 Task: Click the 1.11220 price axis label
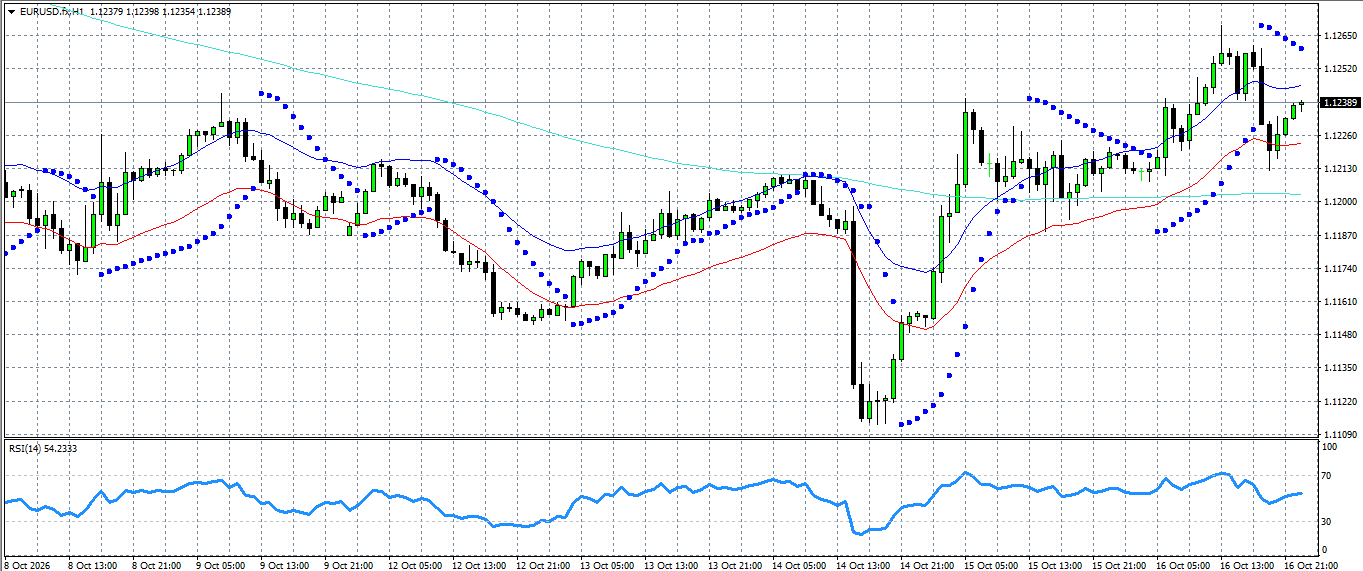pyautogui.click(x=1339, y=402)
